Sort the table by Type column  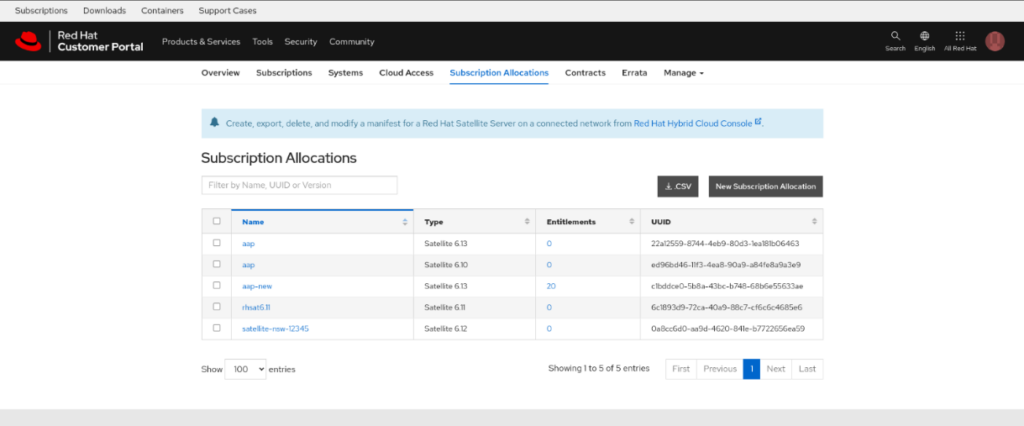(x=475, y=222)
